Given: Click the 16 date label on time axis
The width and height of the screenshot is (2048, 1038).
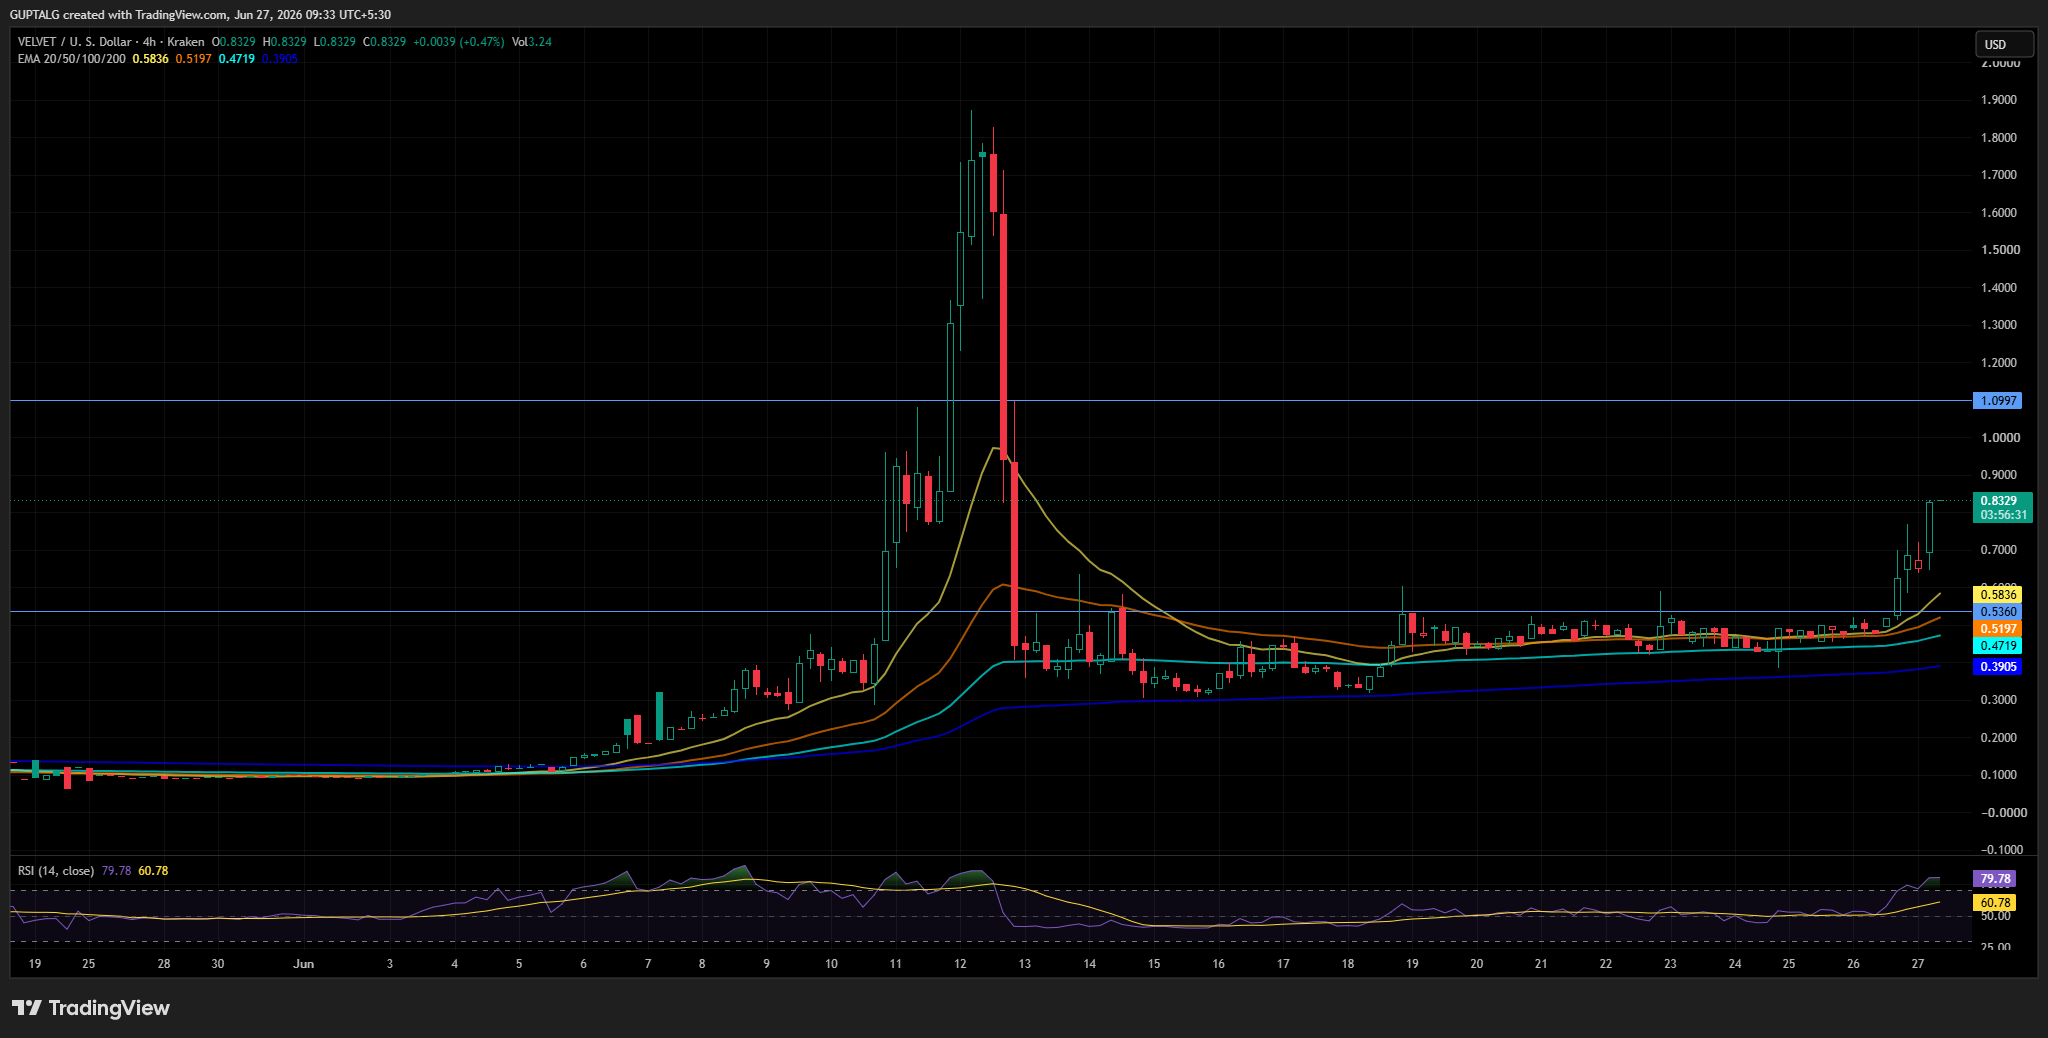Looking at the screenshot, I should [1219, 964].
